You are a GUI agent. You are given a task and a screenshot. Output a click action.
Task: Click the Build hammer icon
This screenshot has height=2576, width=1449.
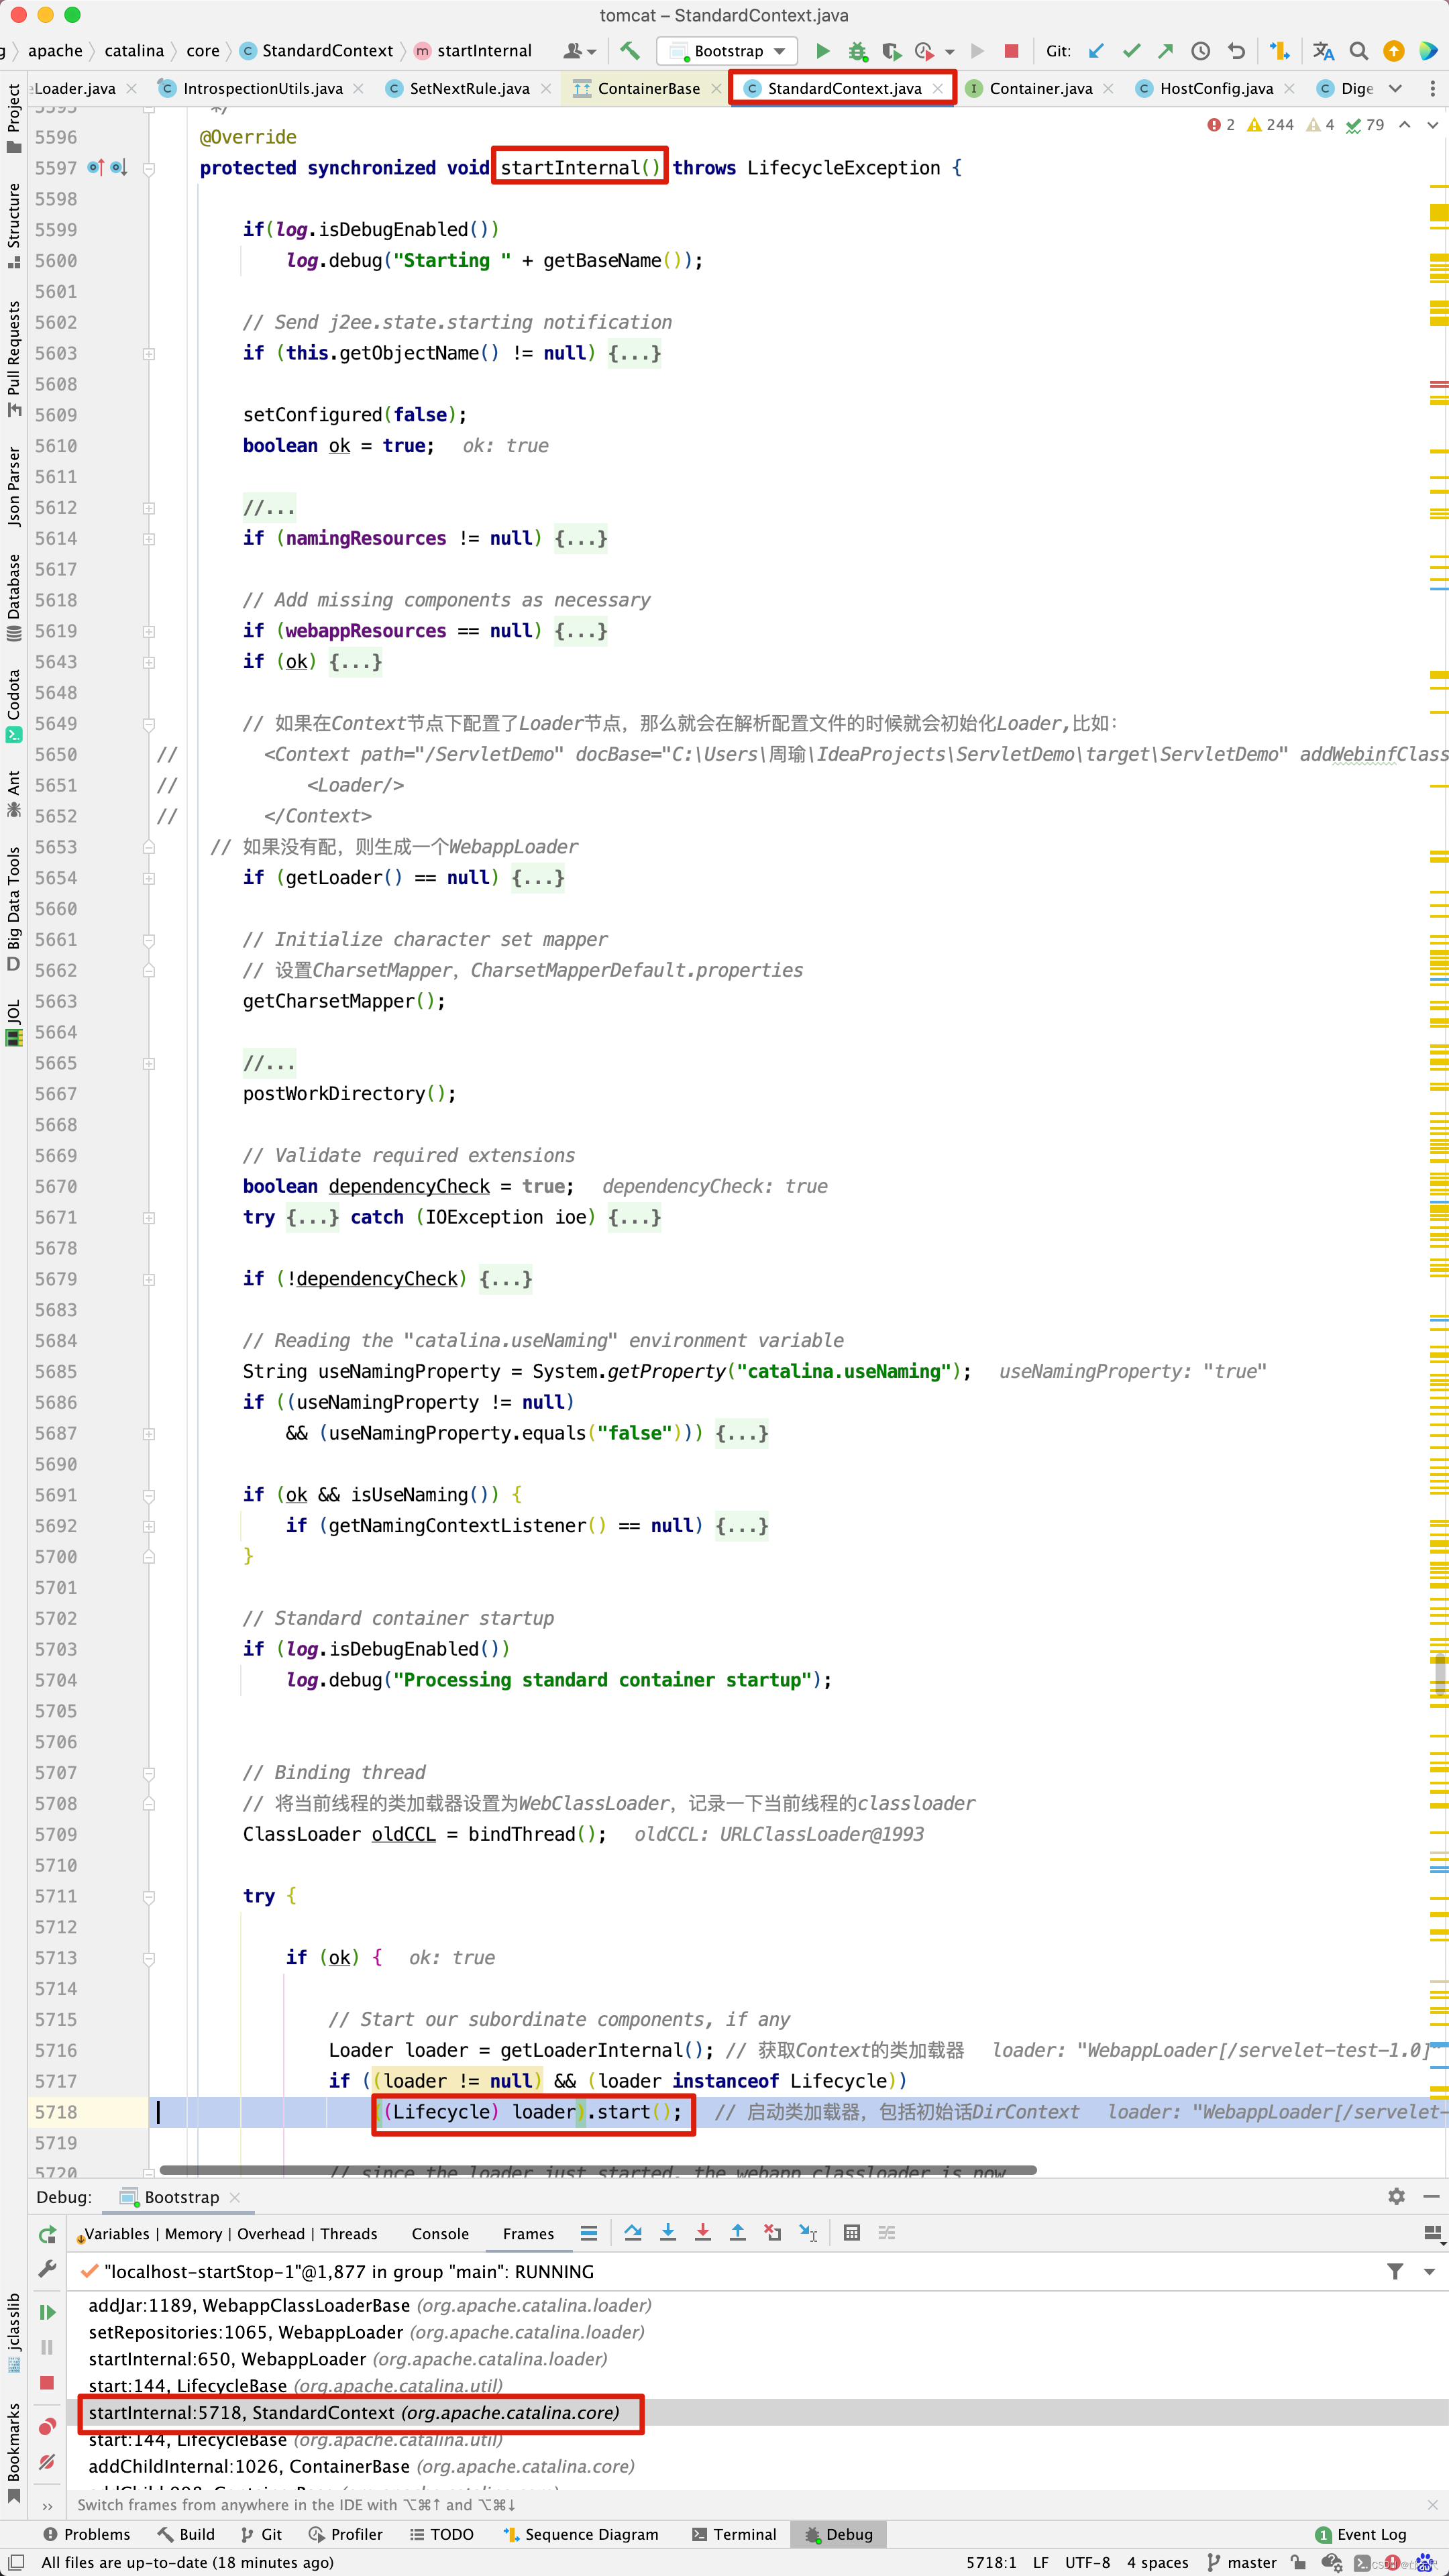(629, 50)
